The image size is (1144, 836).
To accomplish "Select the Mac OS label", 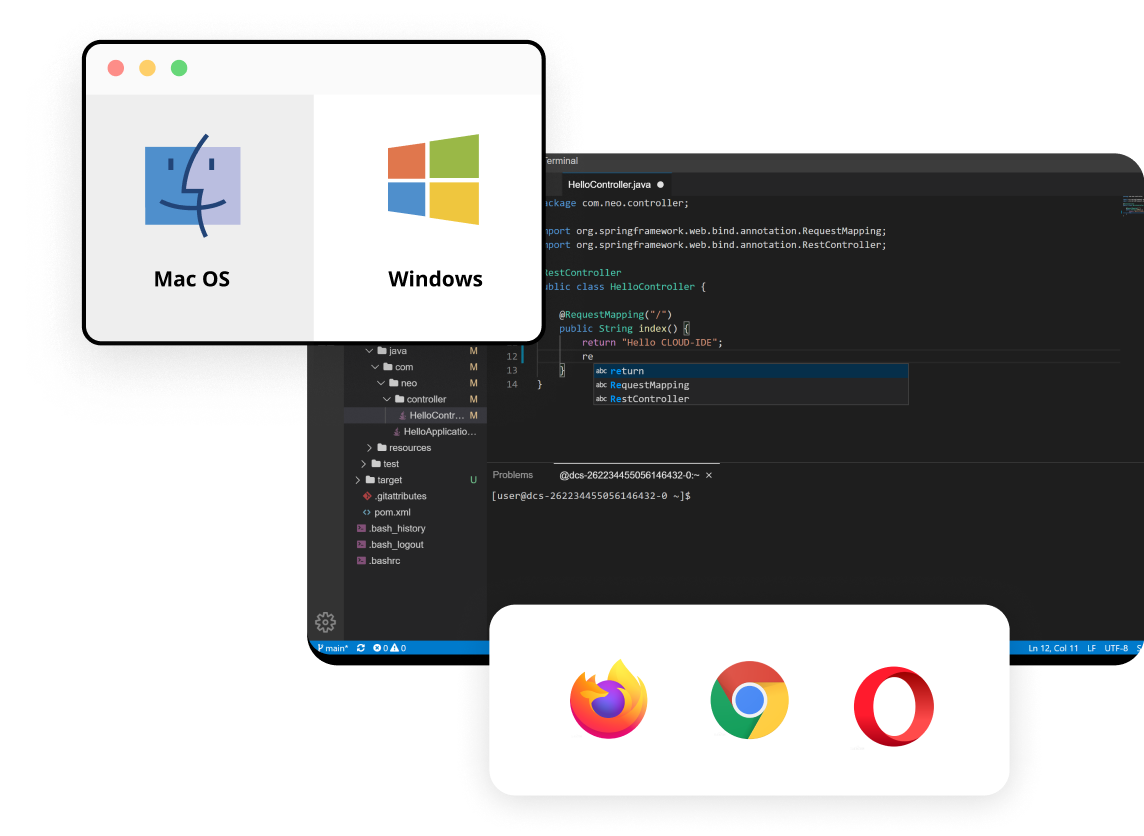I will click(192, 279).
